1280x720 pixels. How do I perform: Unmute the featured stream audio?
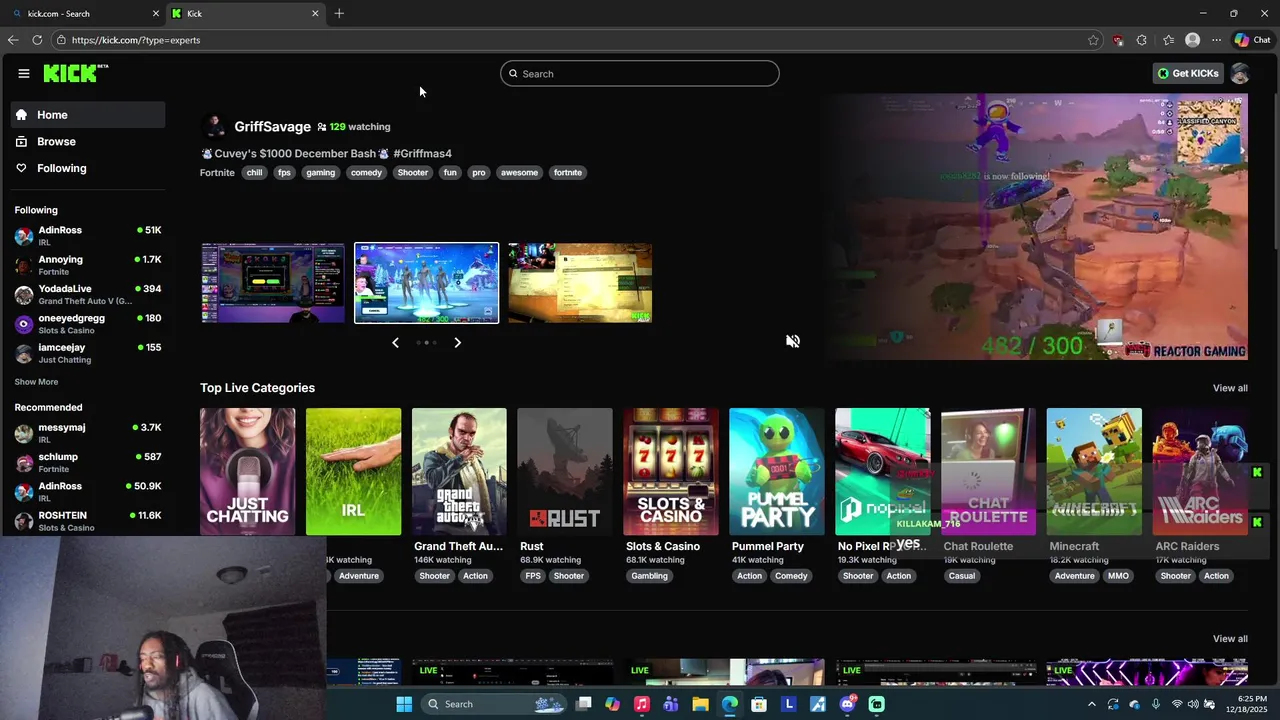tap(793, 341)
